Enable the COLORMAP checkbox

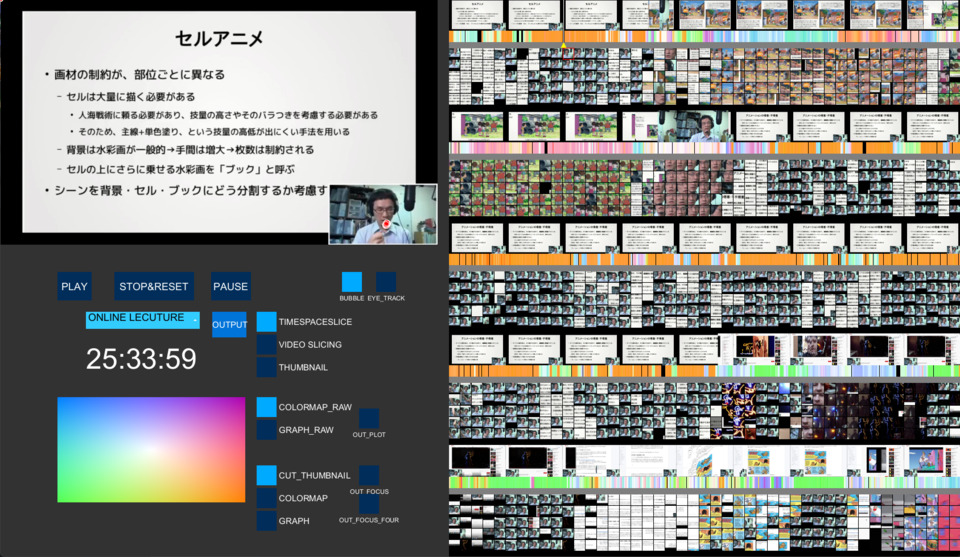pyautogui.click(x=266, y=498)
